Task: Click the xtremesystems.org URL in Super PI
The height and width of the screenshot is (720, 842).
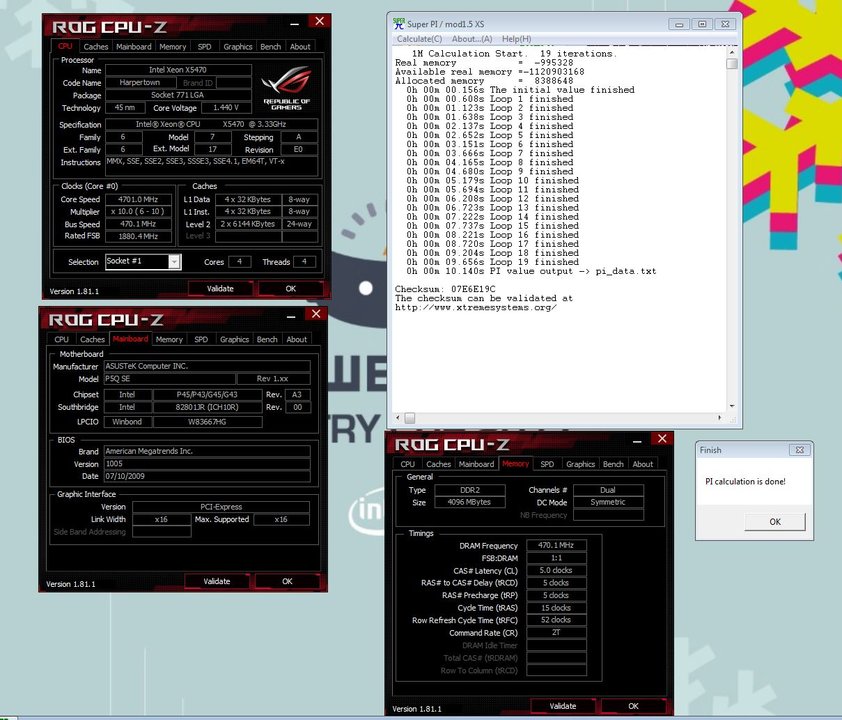Action: coord(476,308)
